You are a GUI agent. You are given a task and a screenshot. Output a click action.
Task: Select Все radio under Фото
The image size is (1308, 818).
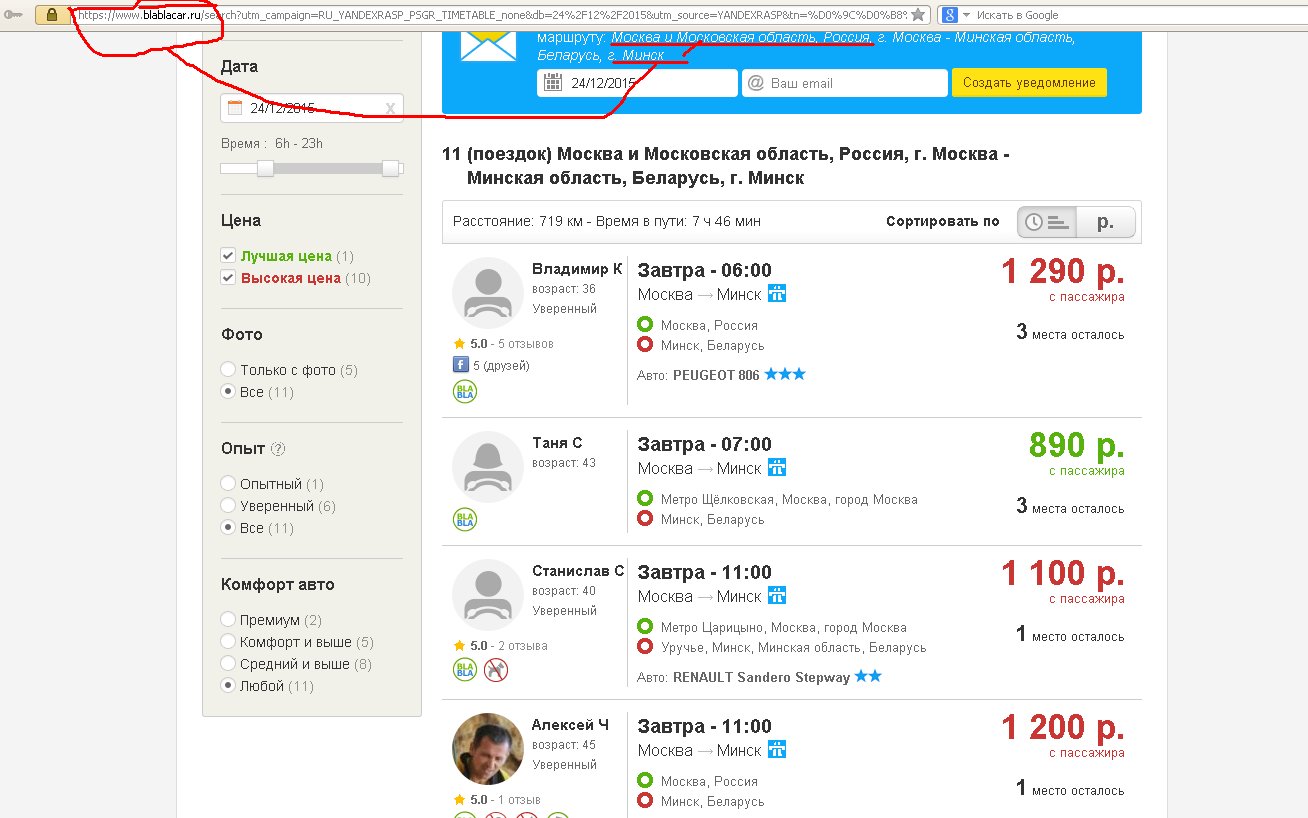(x=228, y=392)
